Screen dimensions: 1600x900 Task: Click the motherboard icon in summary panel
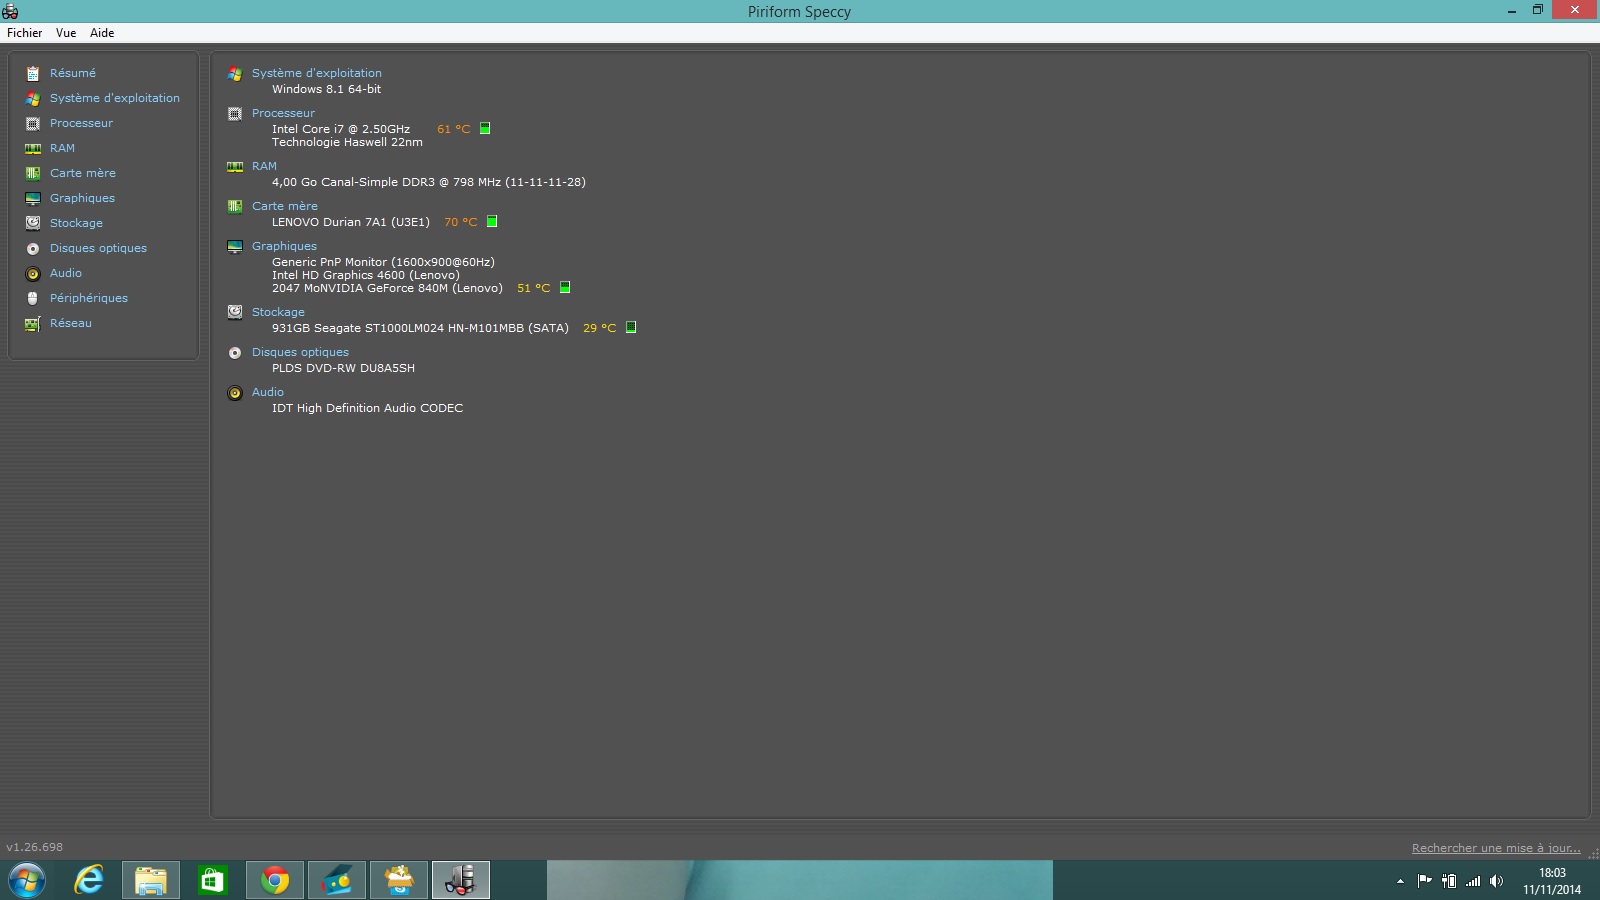[235, 206]
